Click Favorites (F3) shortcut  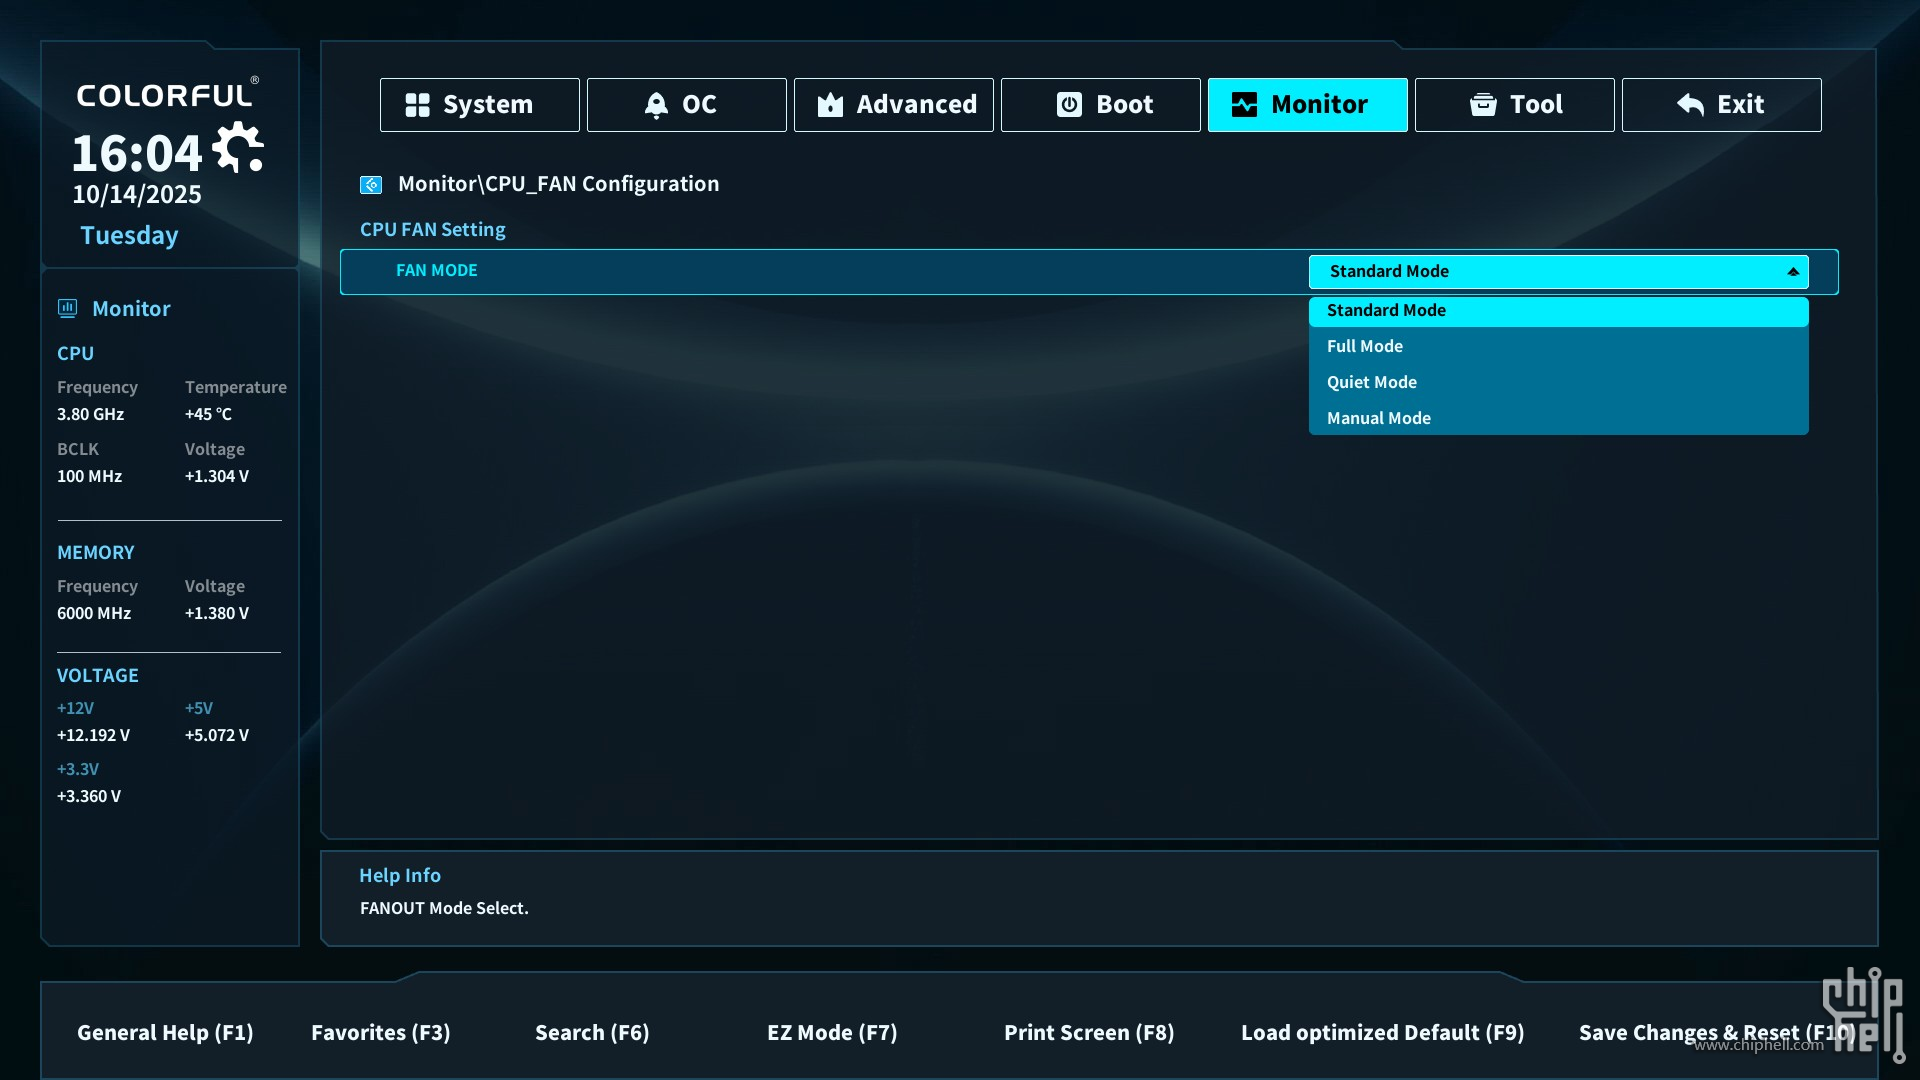[380, 1033]
